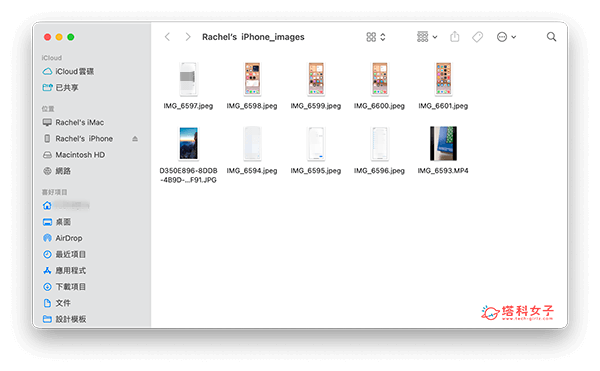Click the green full-screen window button
Screen dimensions: 600x371
(71, 37)
